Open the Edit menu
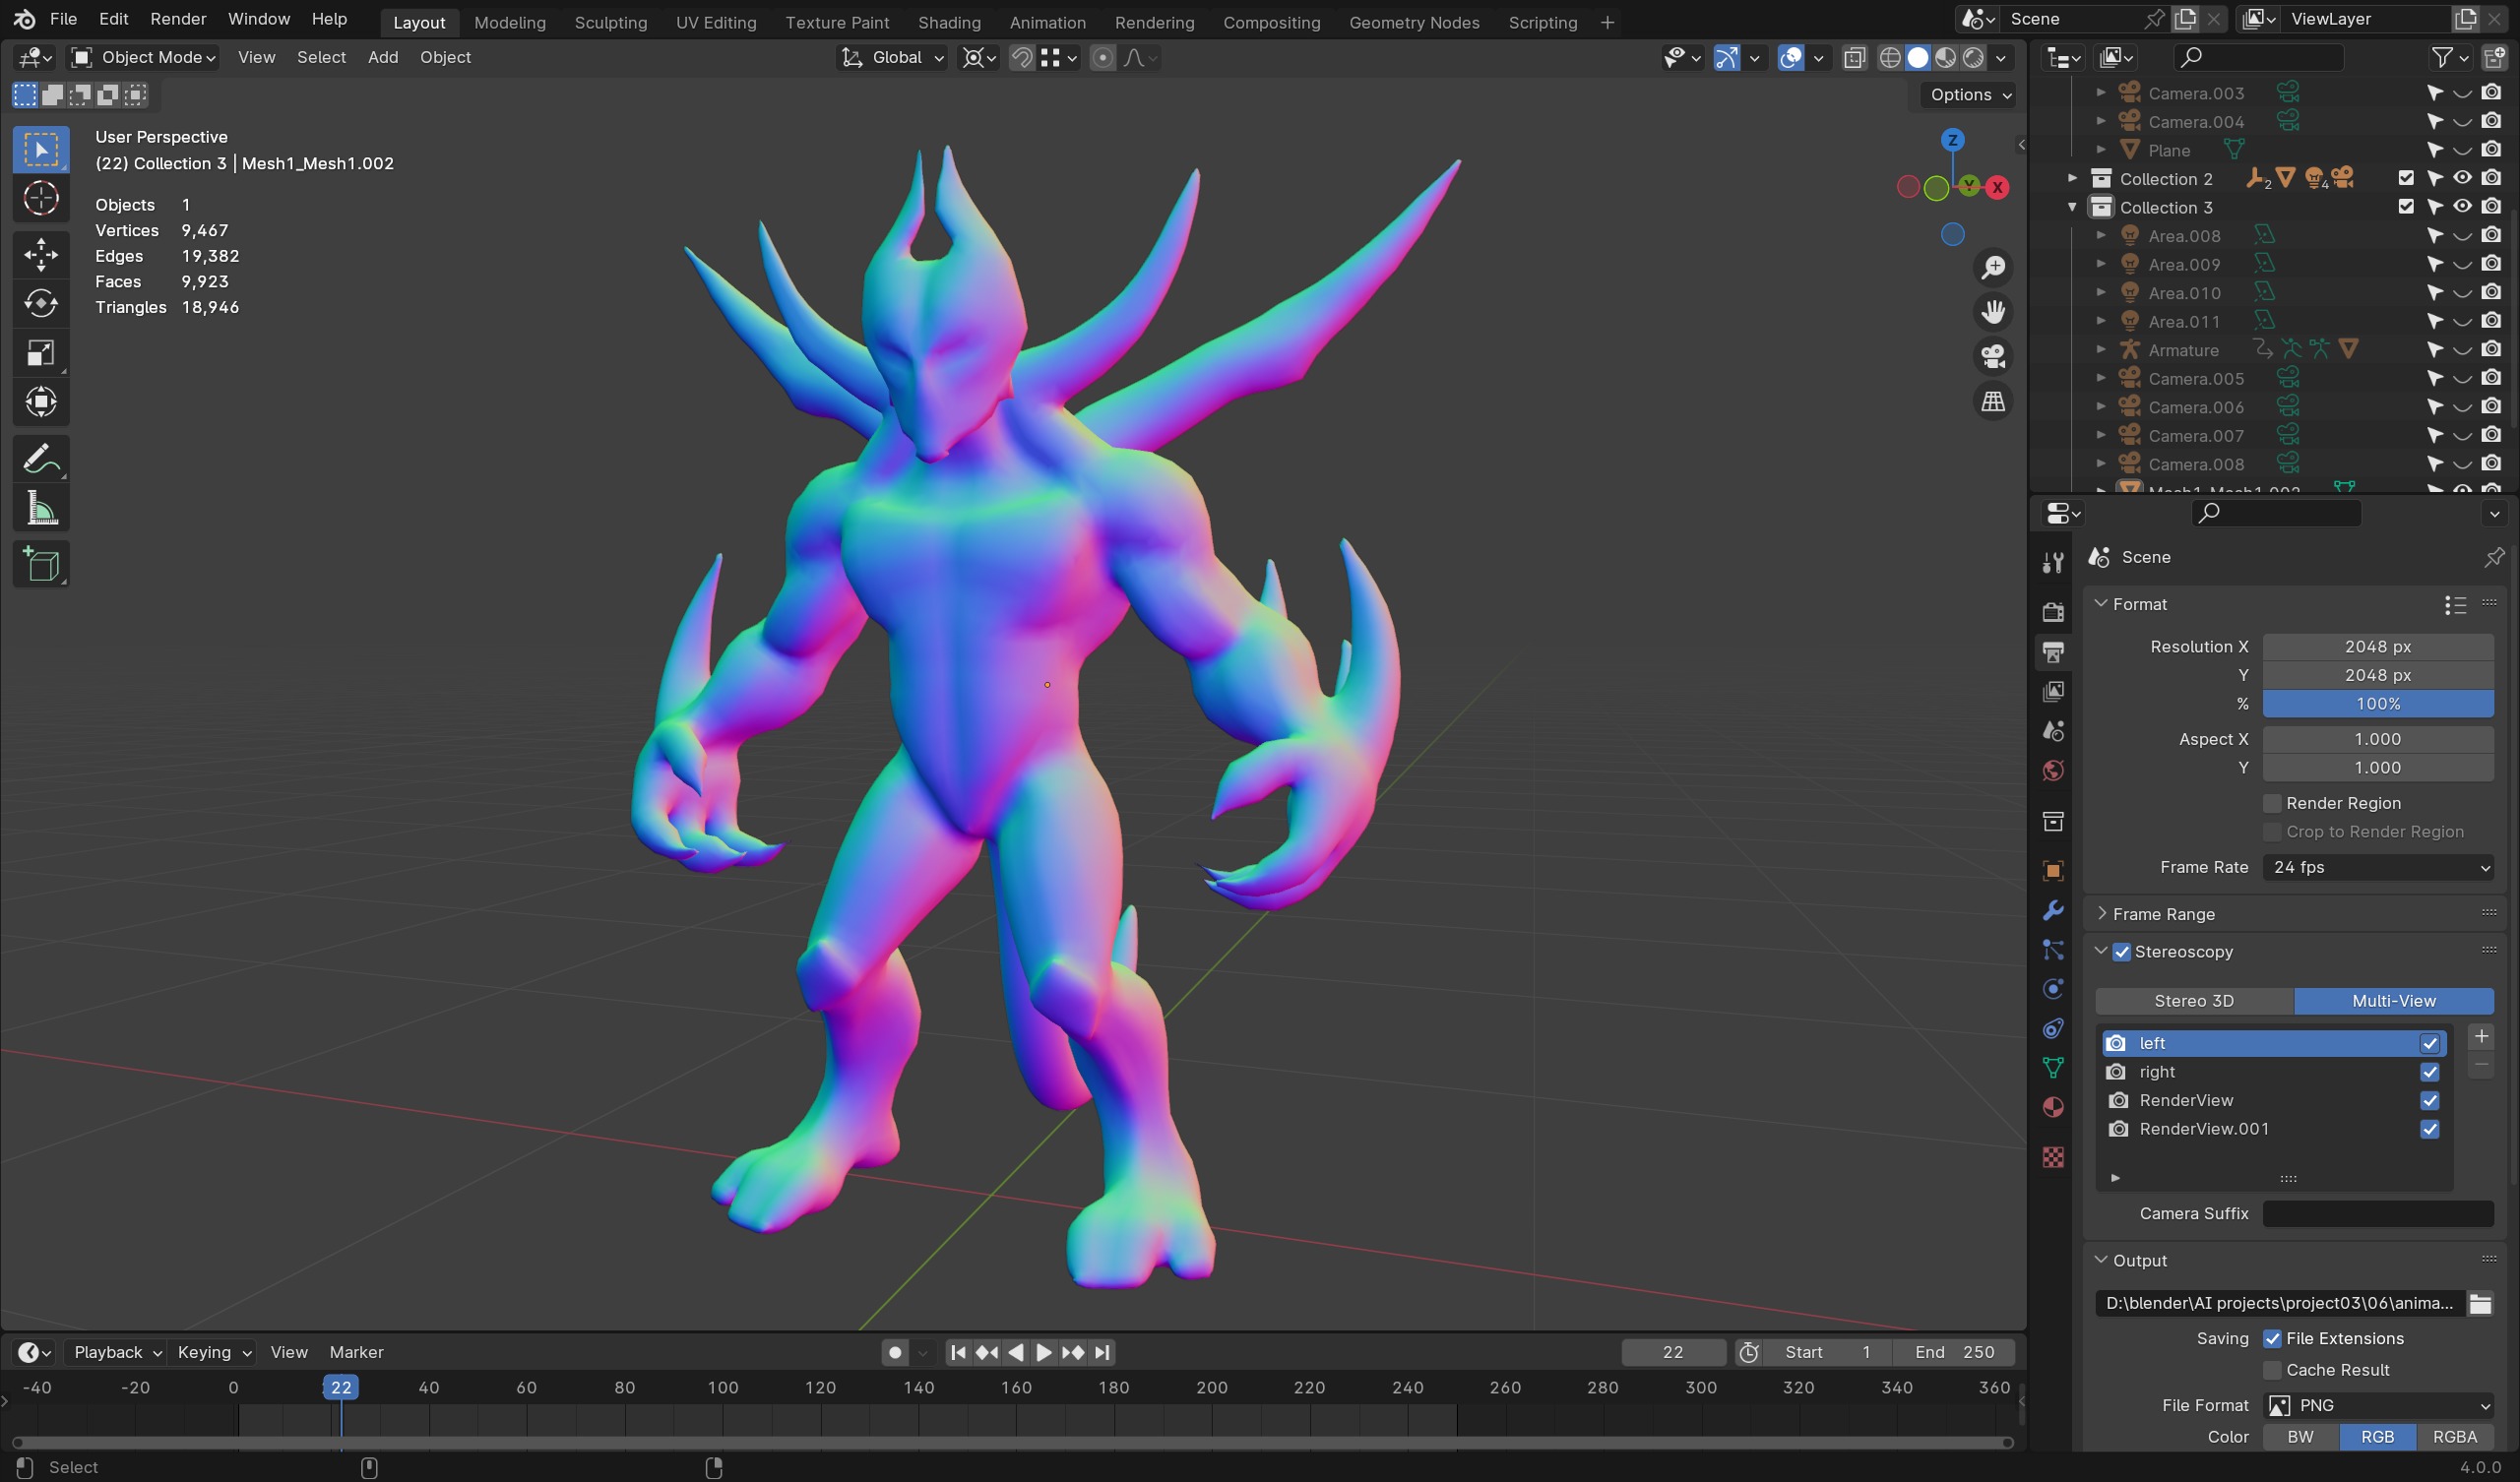Image resolution: width=2520 pixels, height=1482 pixels. (x=113, y=19)
